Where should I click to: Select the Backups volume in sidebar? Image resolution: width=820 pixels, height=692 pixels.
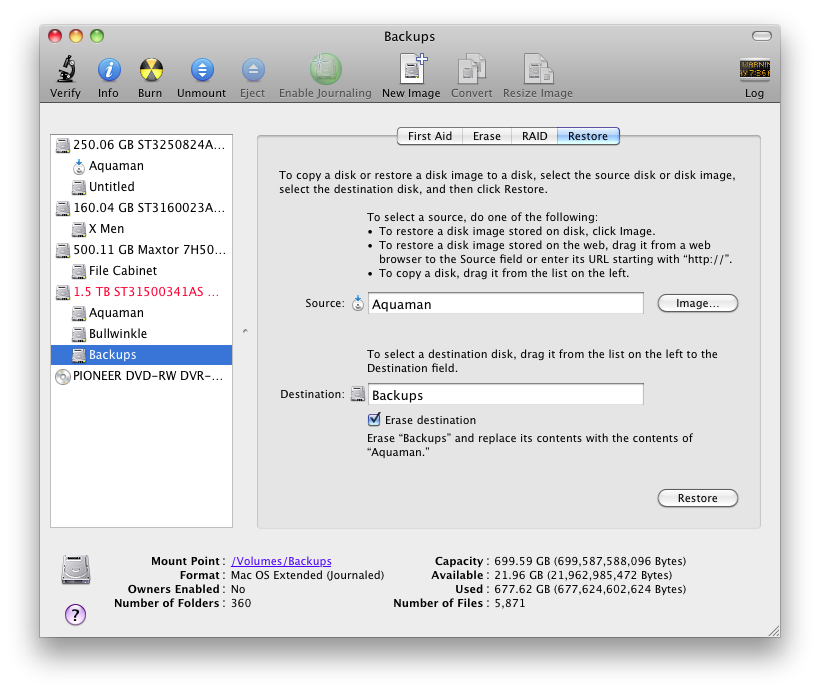pos(141,355)
